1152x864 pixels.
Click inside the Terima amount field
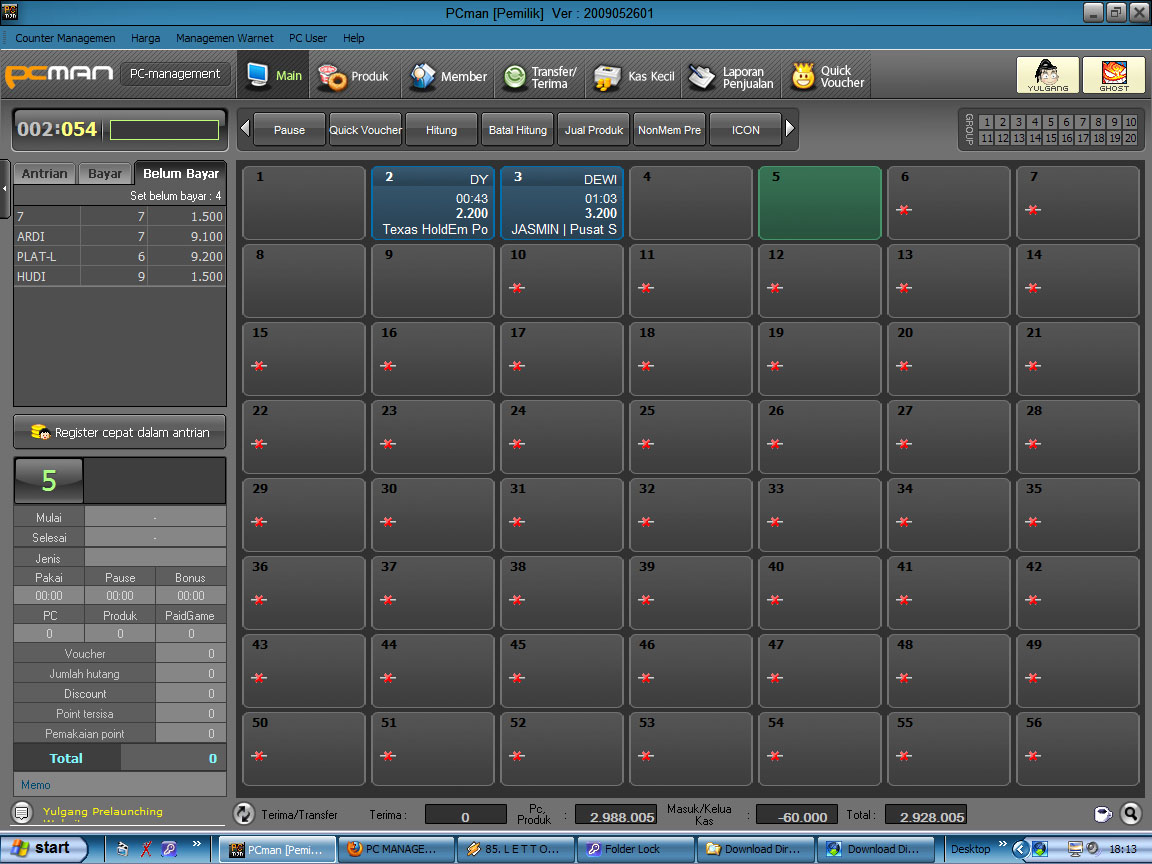(465, 816)
